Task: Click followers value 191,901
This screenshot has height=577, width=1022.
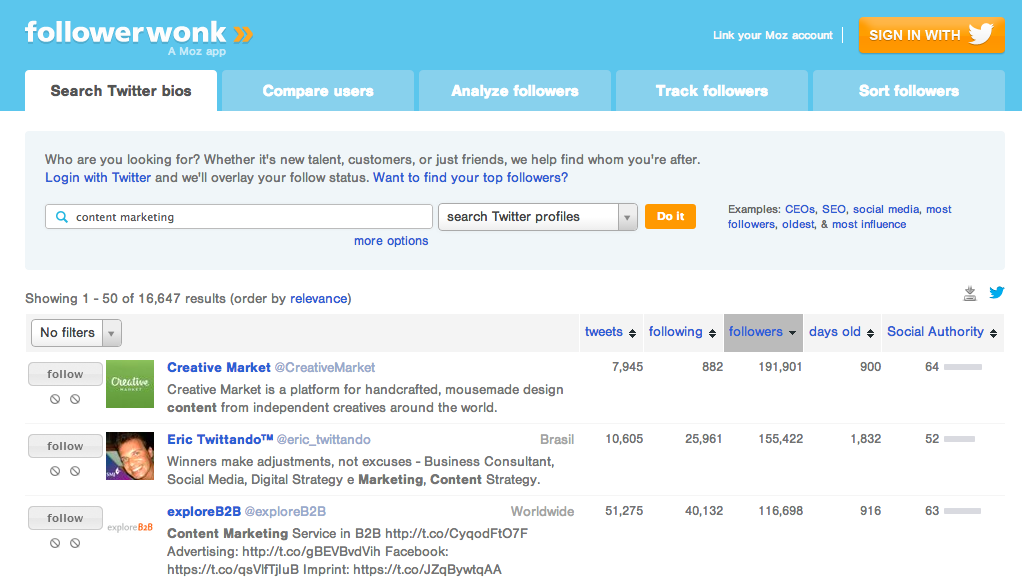Action: (x=780, y=367)
